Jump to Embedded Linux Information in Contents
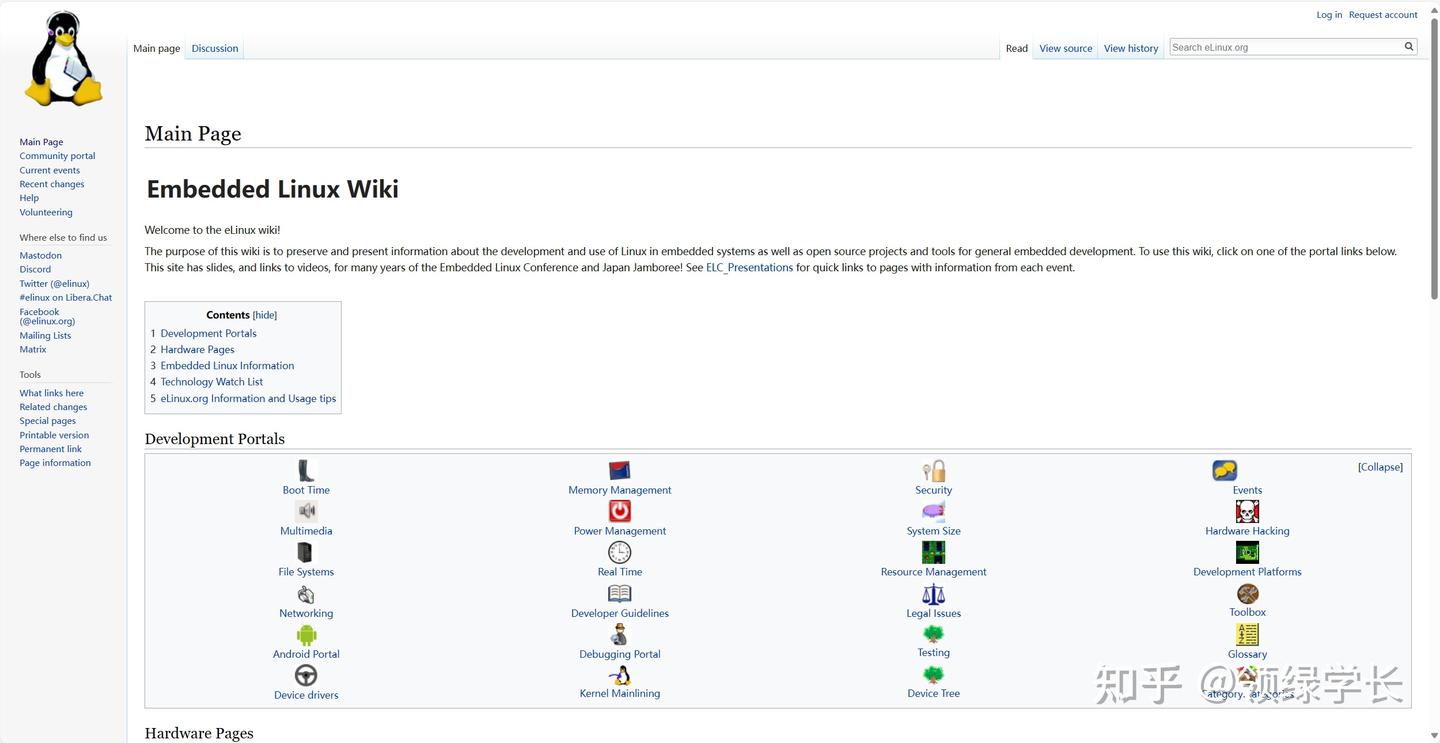 [227, 366]
